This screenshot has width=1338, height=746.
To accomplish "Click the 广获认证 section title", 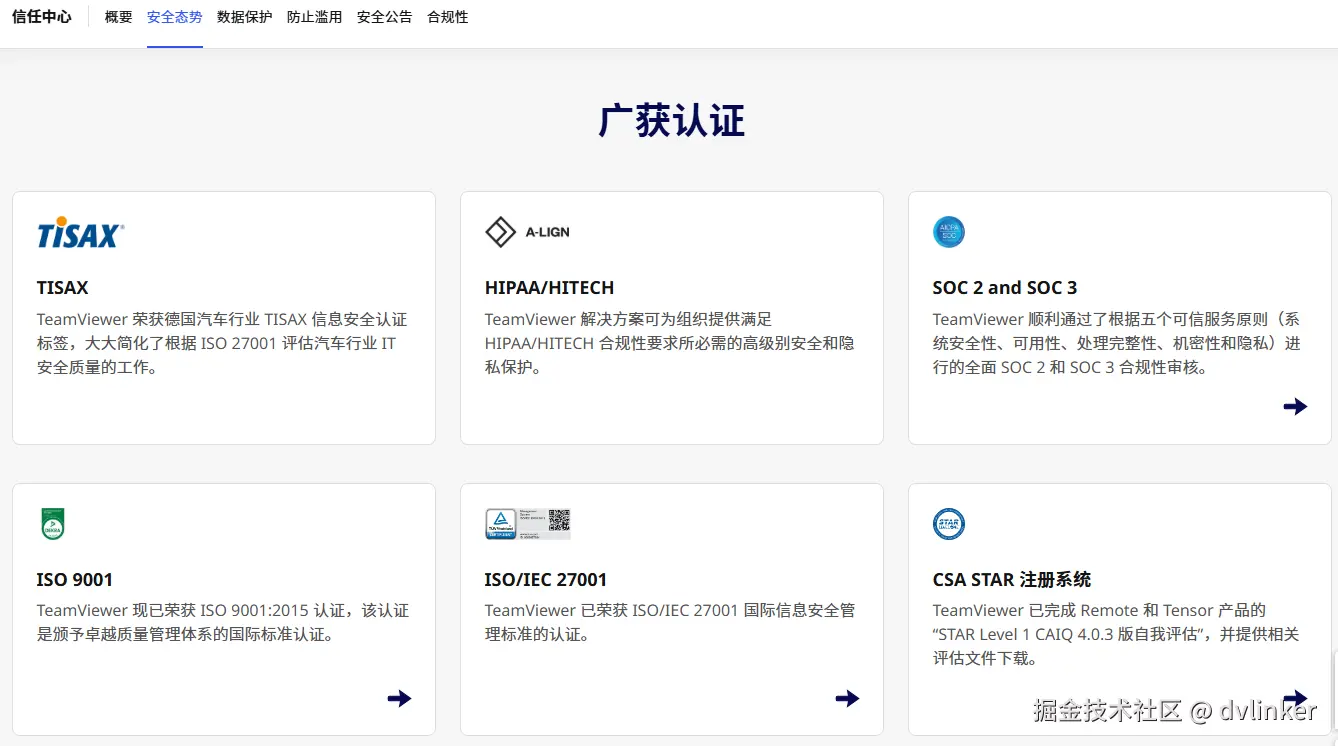I will [672, 121].
